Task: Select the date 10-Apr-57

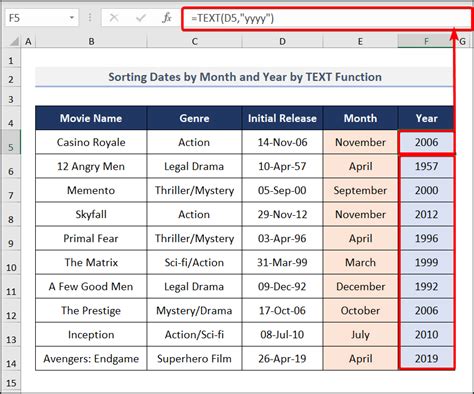Action: [282, 166]
